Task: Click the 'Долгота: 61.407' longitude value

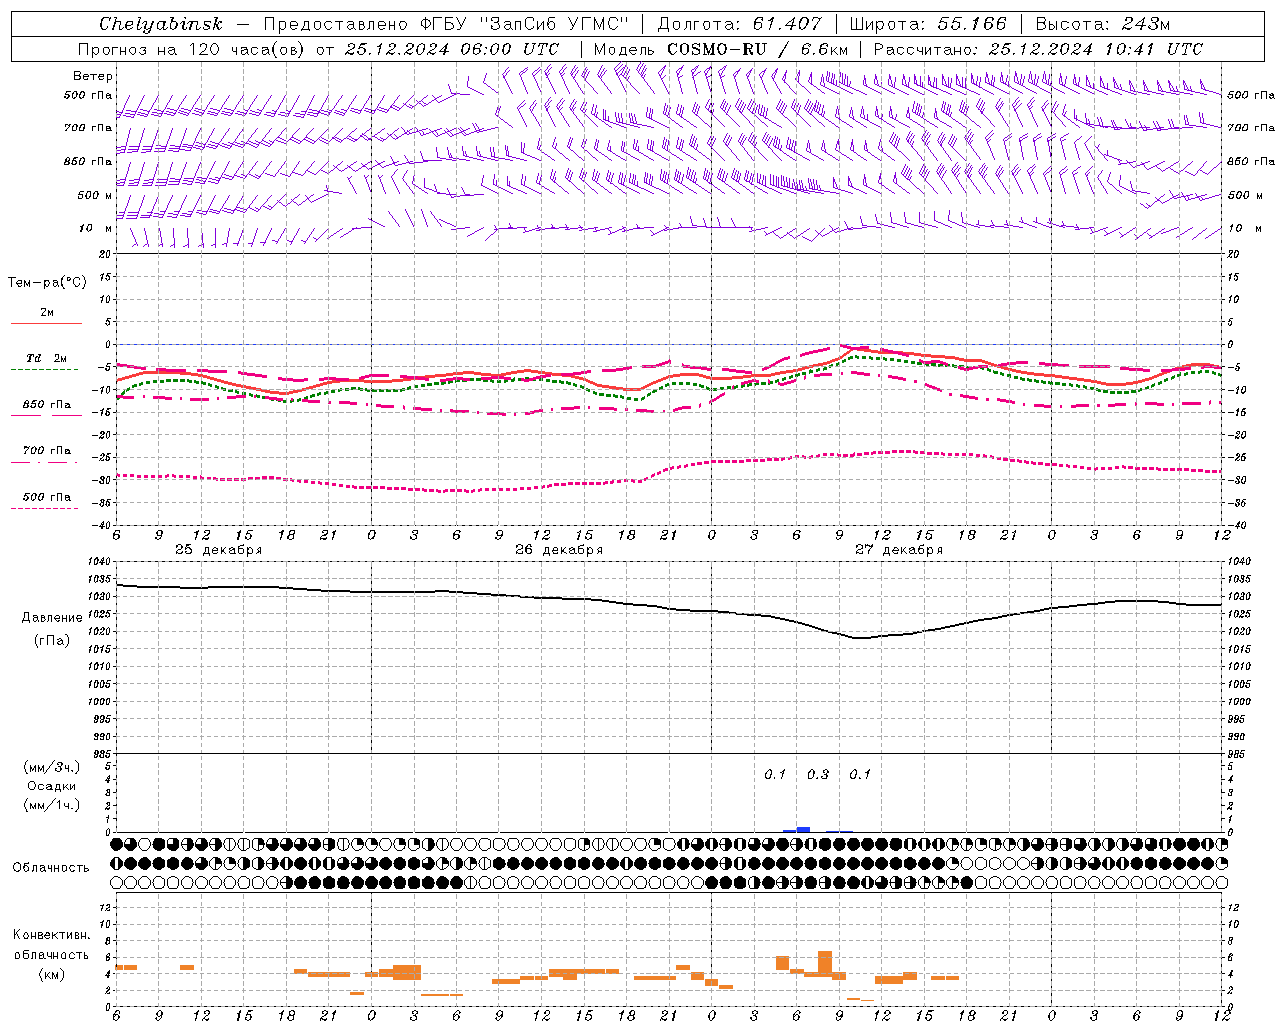Action: tap(739, 24)
